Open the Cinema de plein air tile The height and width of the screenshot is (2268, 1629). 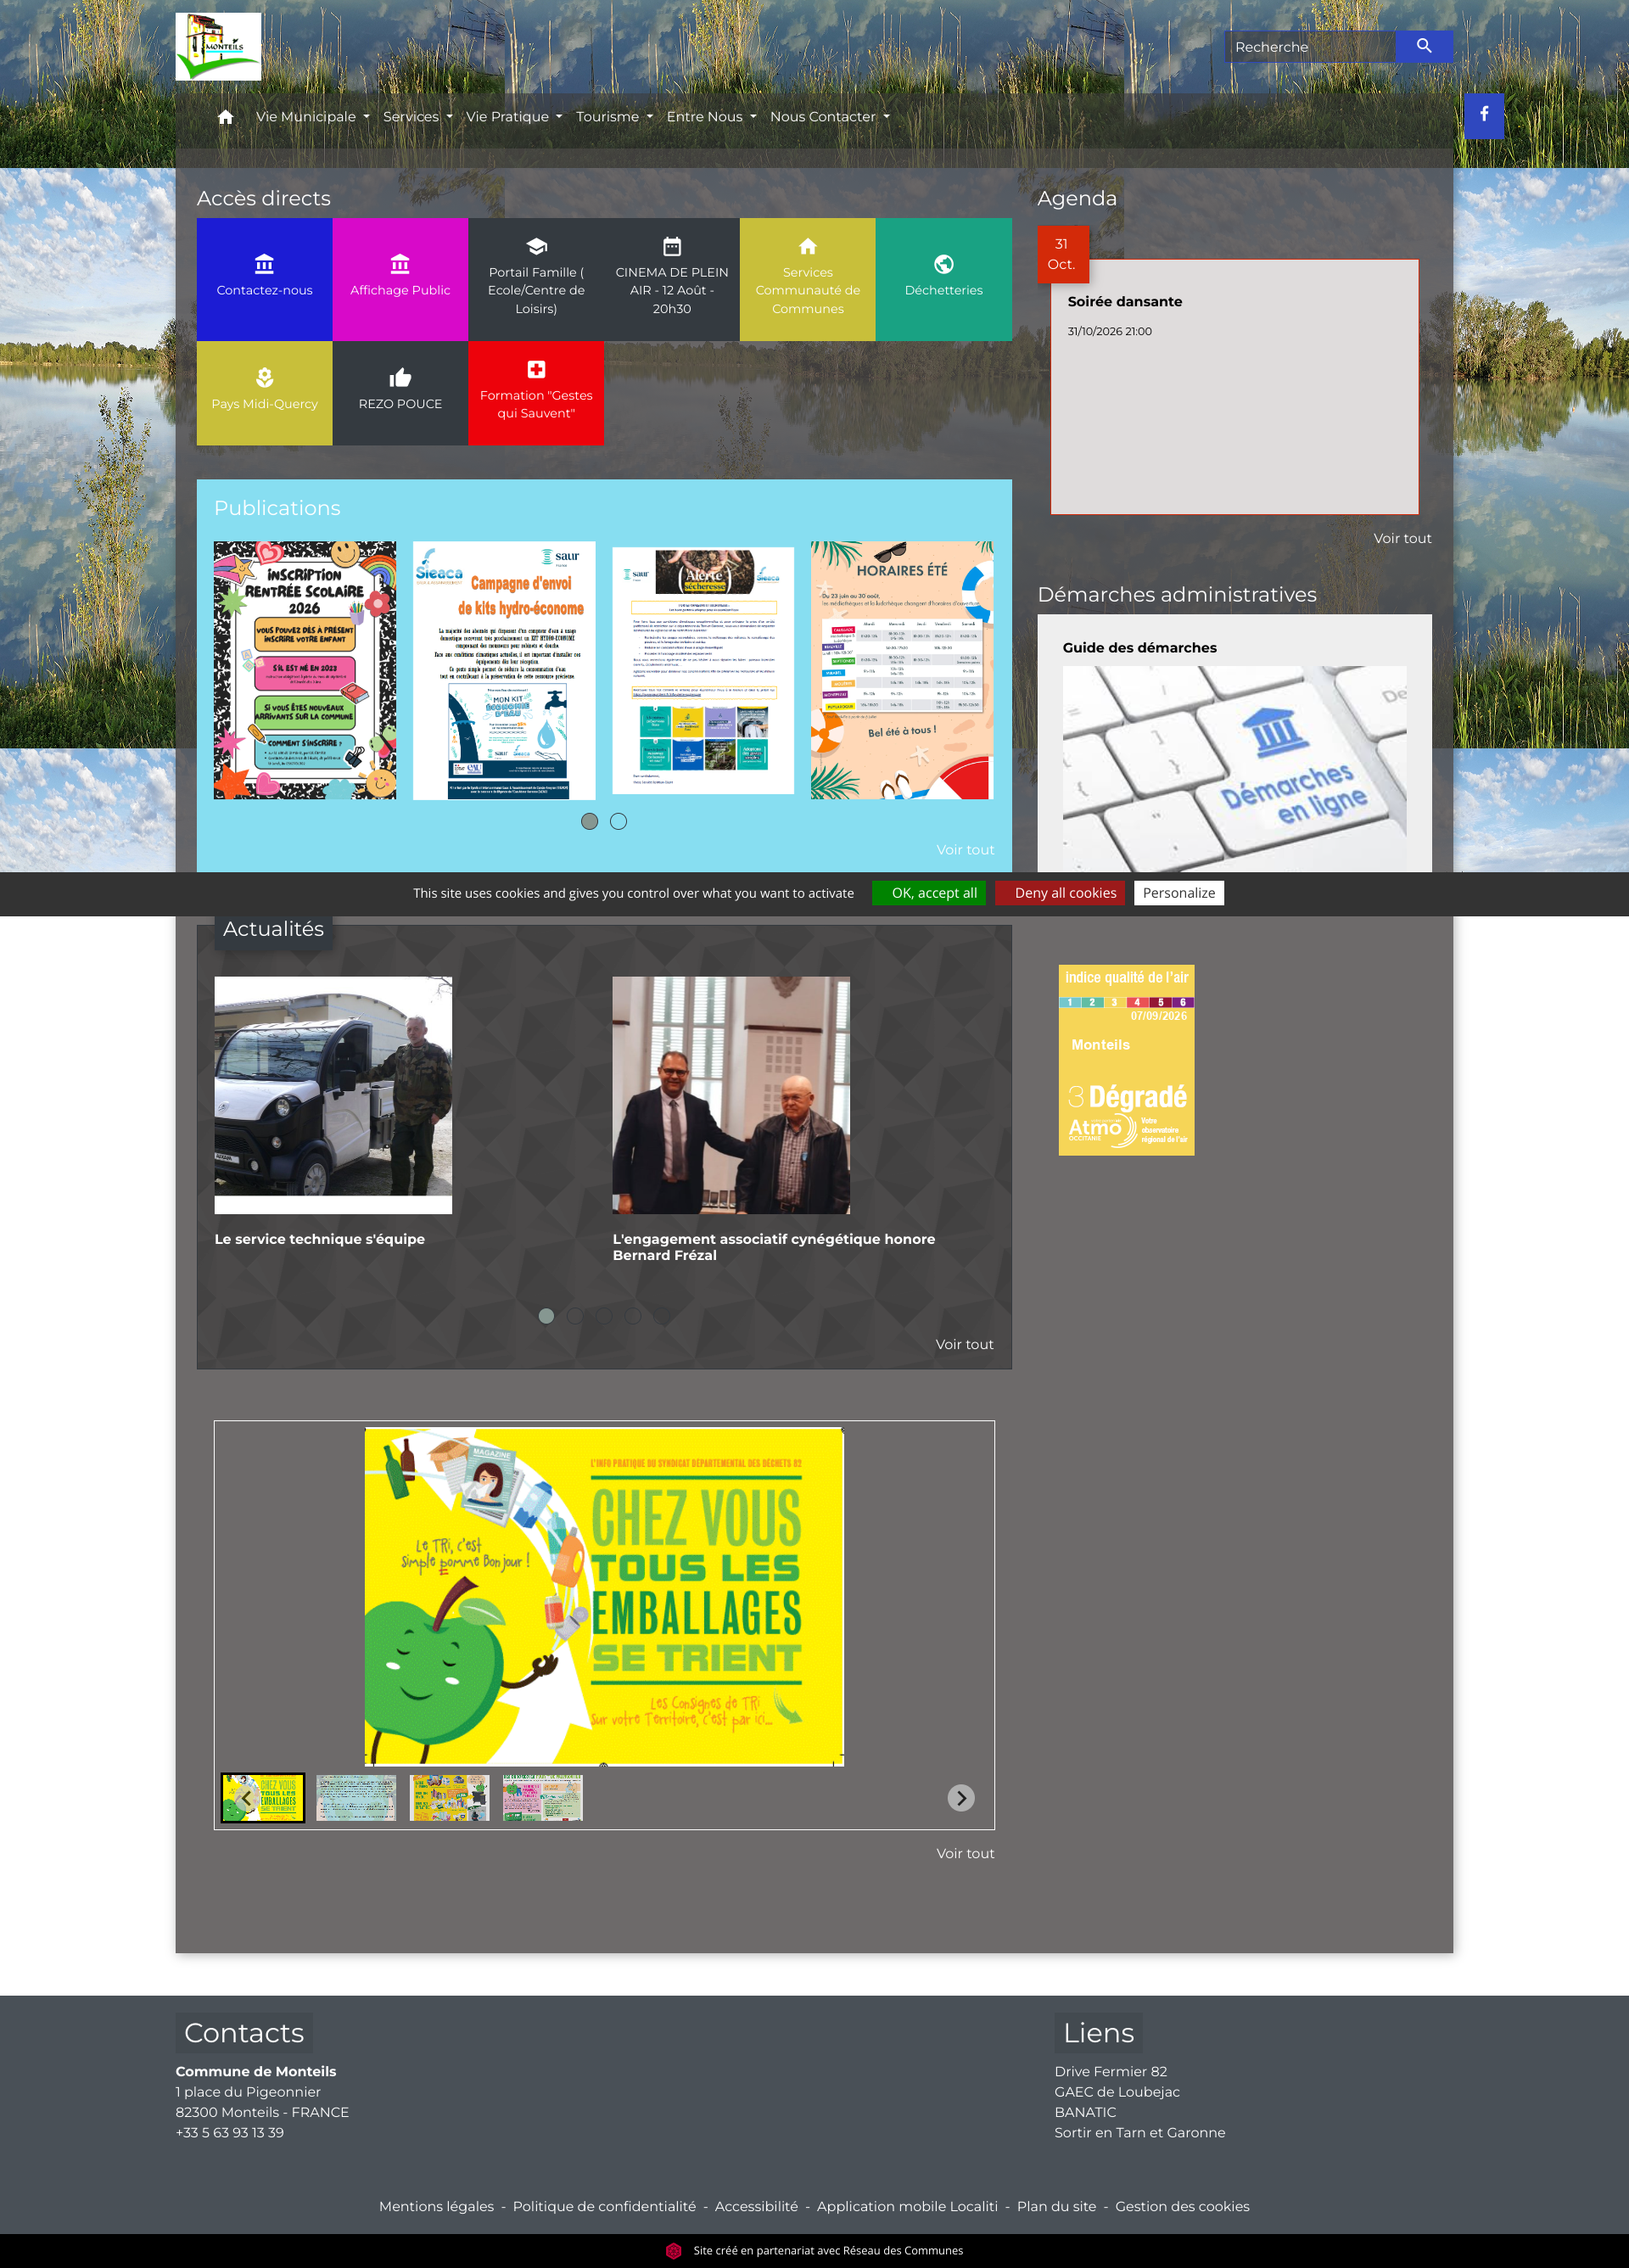(x=672, y=279)
